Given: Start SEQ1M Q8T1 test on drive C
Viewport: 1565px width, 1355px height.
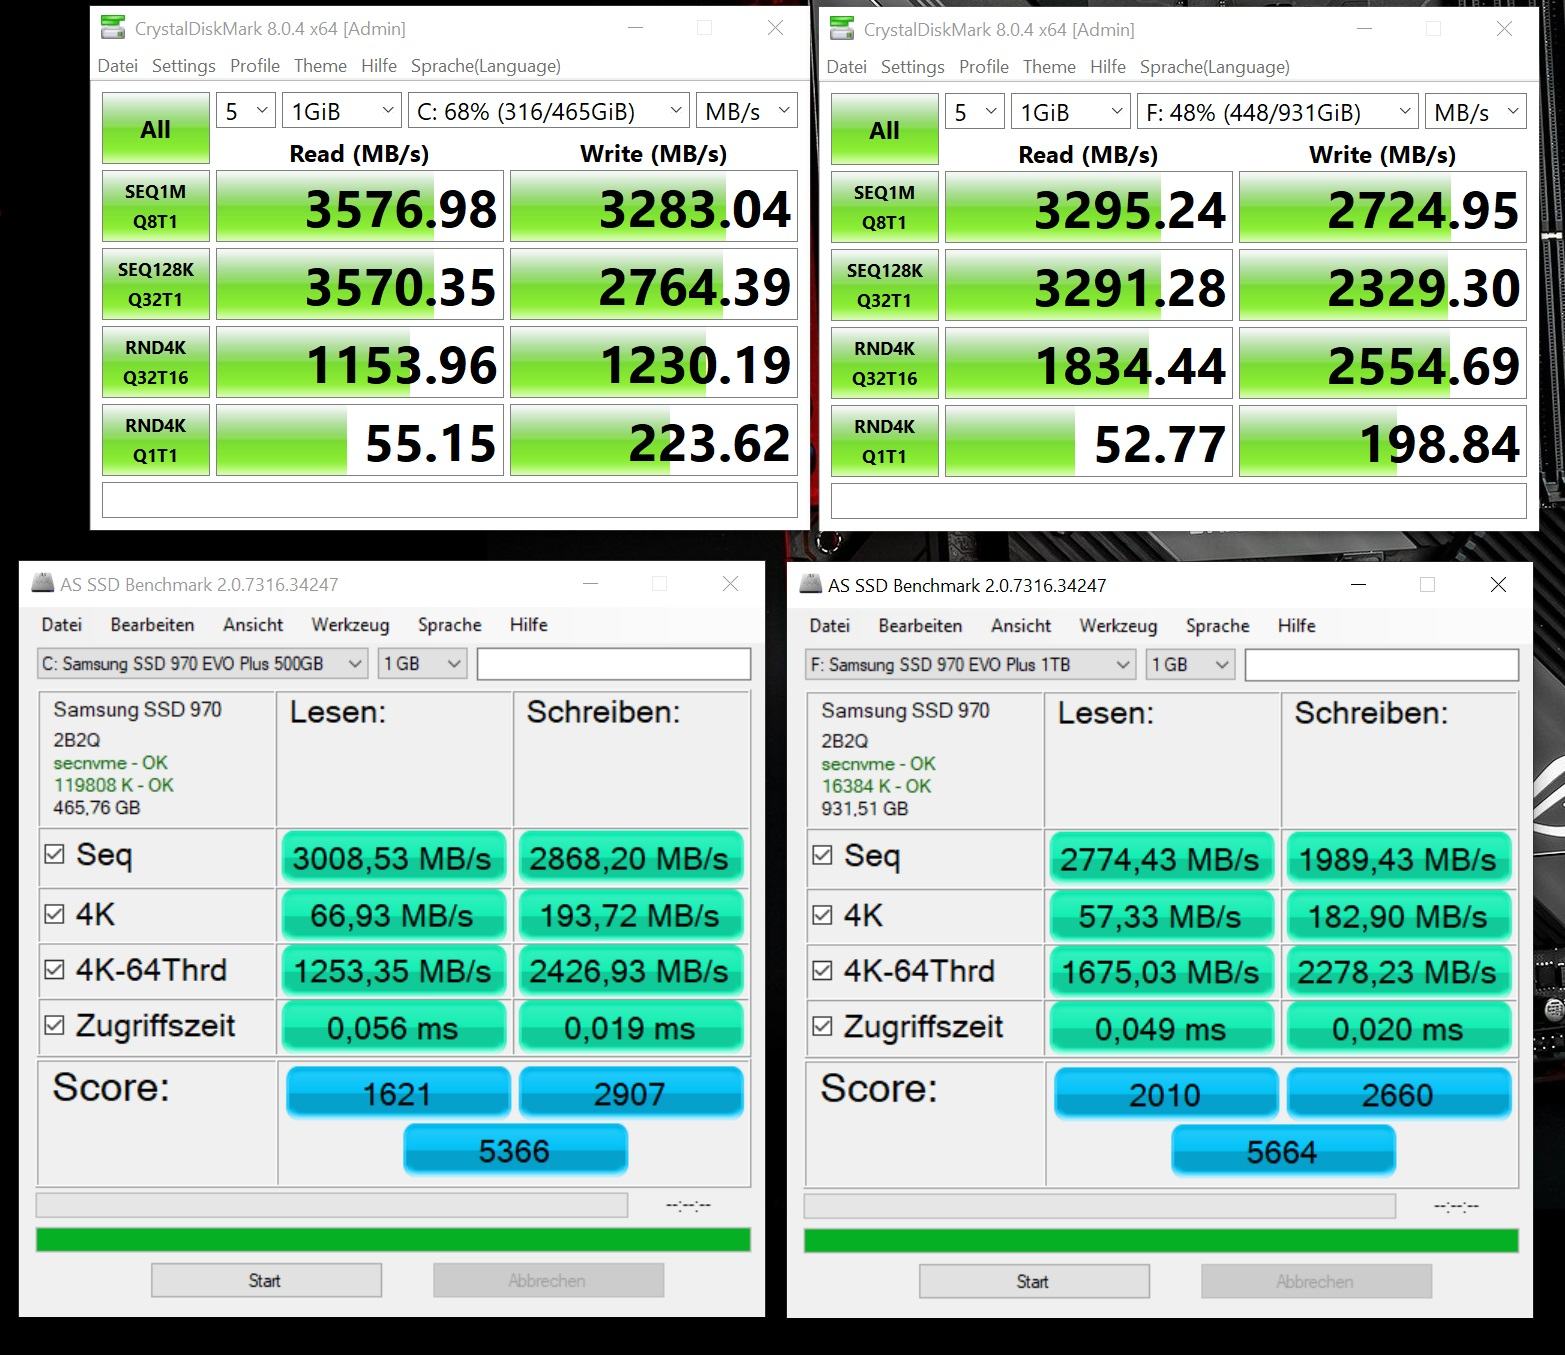Looking at the screenshot, I should click(155, 206).
